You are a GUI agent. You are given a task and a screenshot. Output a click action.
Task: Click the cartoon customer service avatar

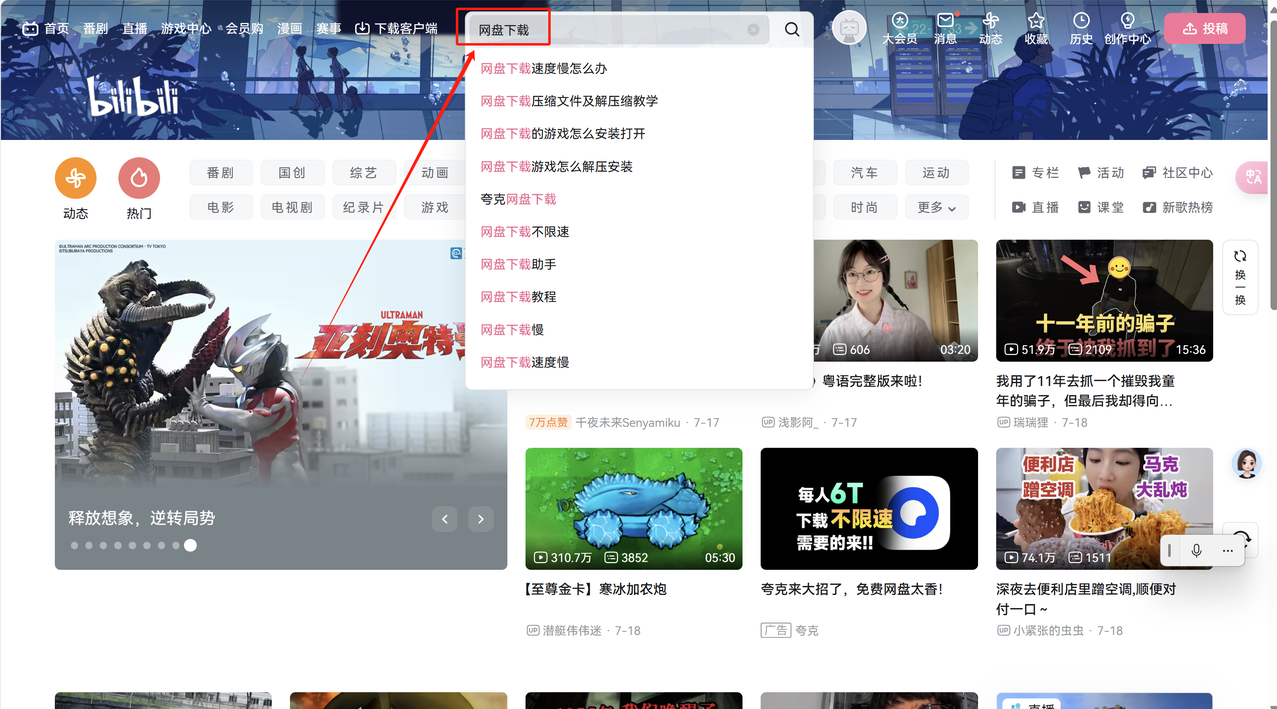click(x=1246, y=463)
